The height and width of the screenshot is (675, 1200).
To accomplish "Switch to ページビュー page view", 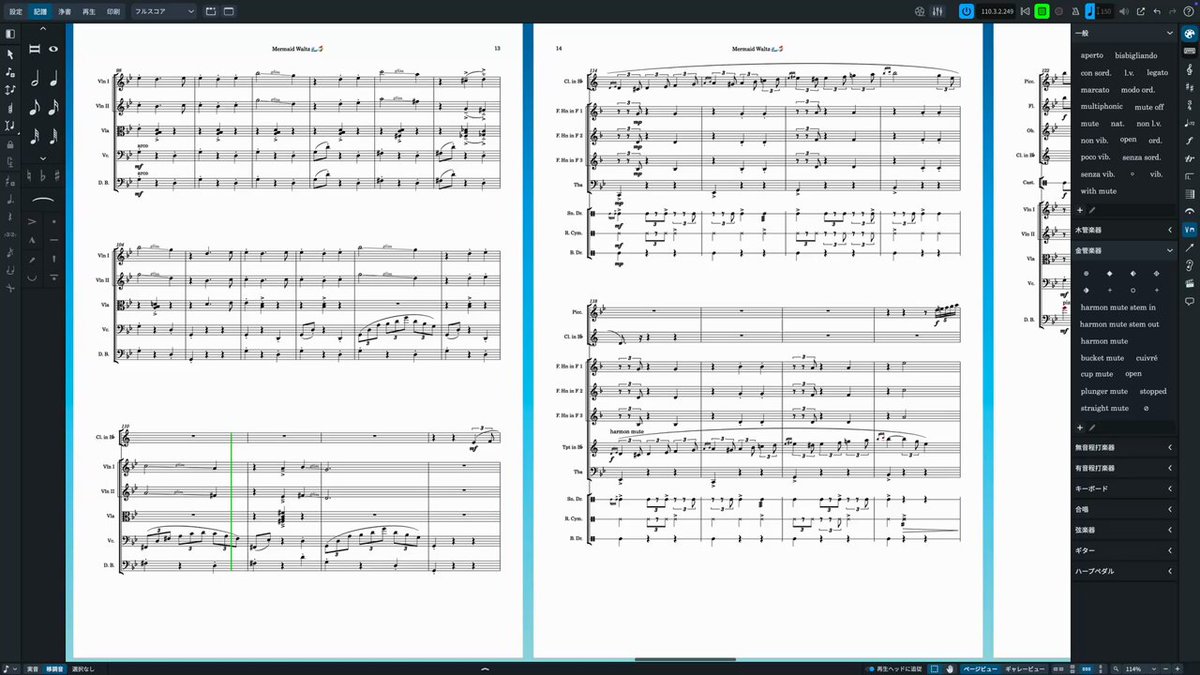I will pos(980,668).
